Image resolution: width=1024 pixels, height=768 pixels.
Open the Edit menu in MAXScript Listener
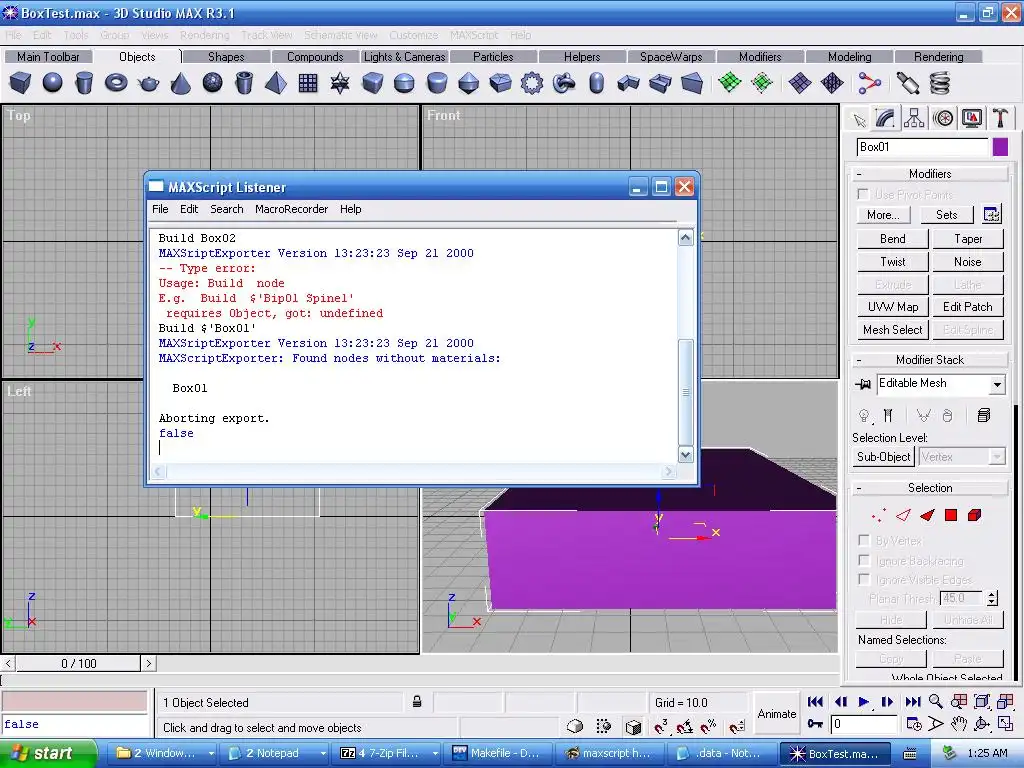189,209
